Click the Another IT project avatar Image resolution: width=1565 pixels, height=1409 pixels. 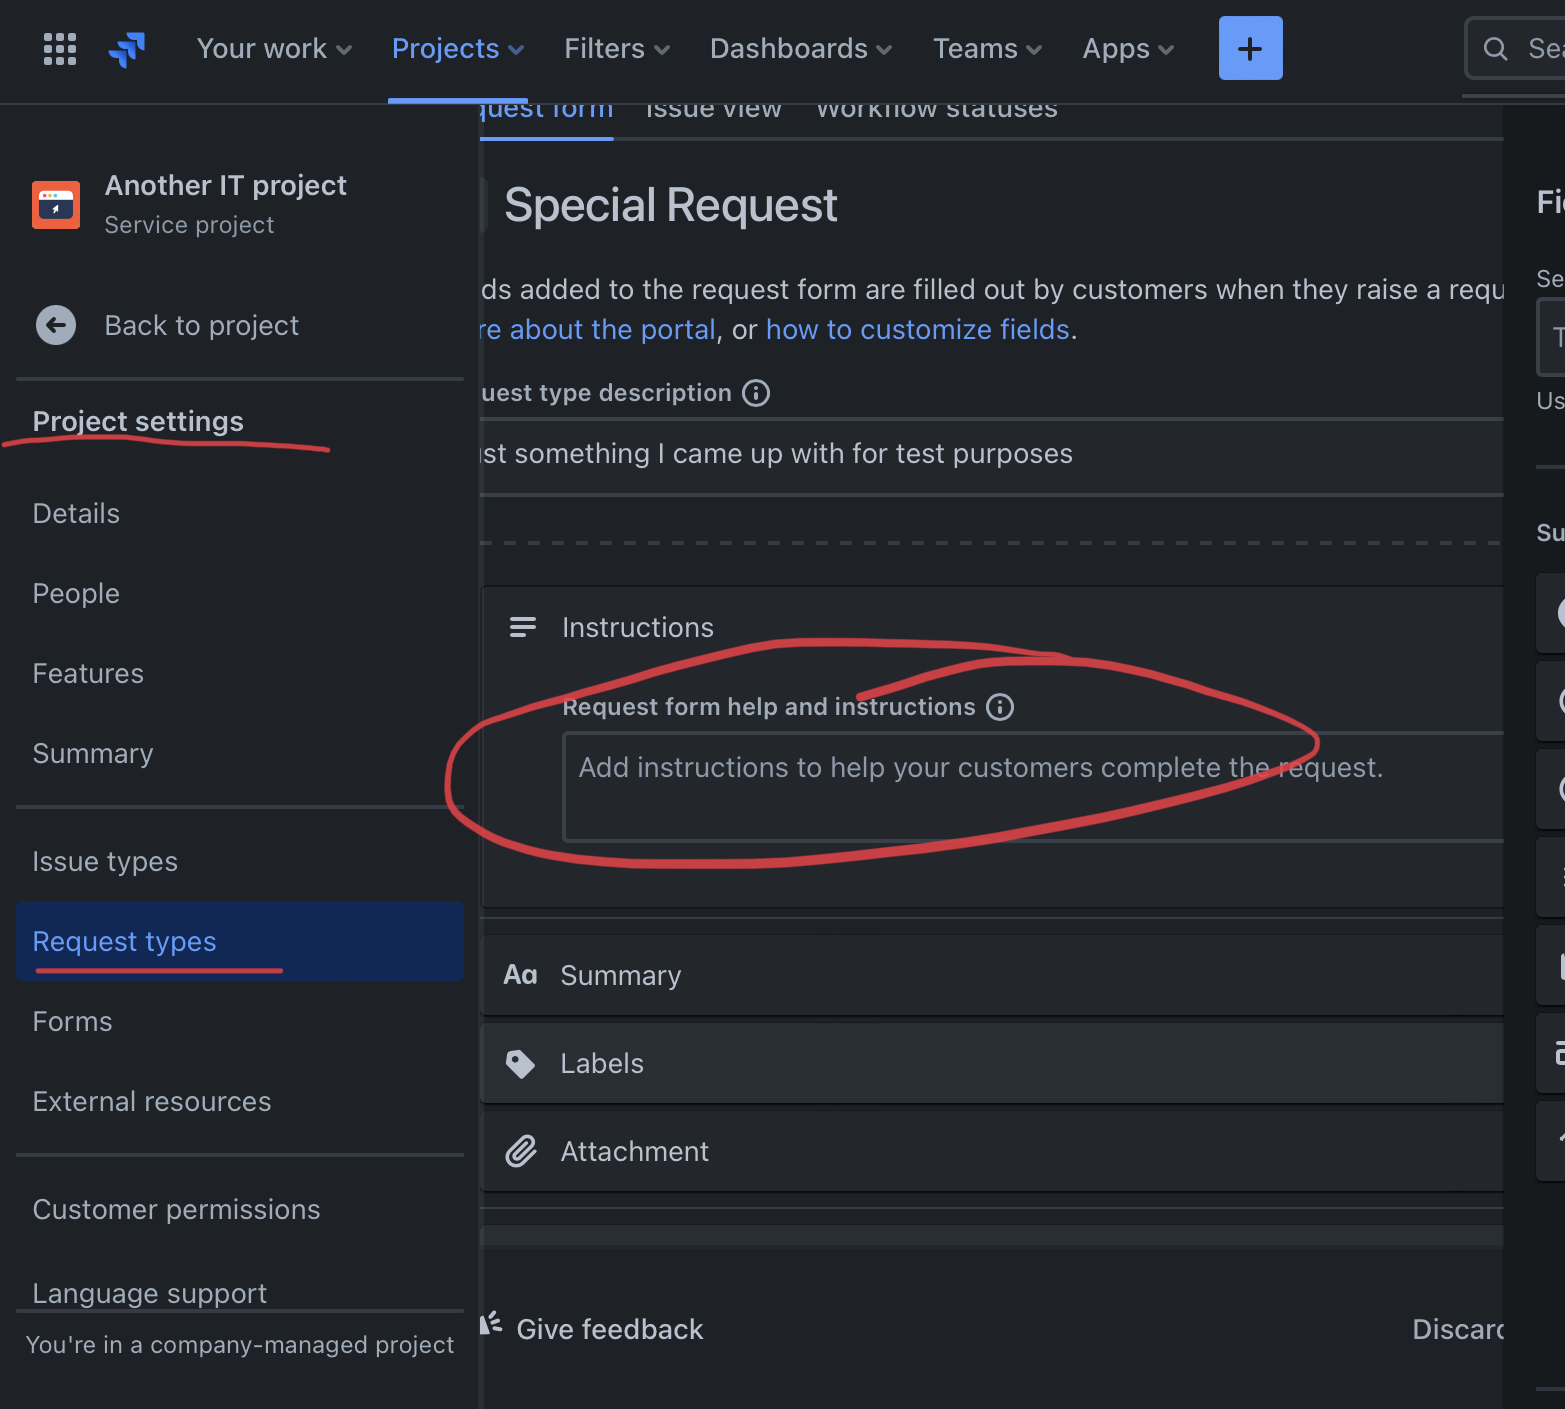56,204
